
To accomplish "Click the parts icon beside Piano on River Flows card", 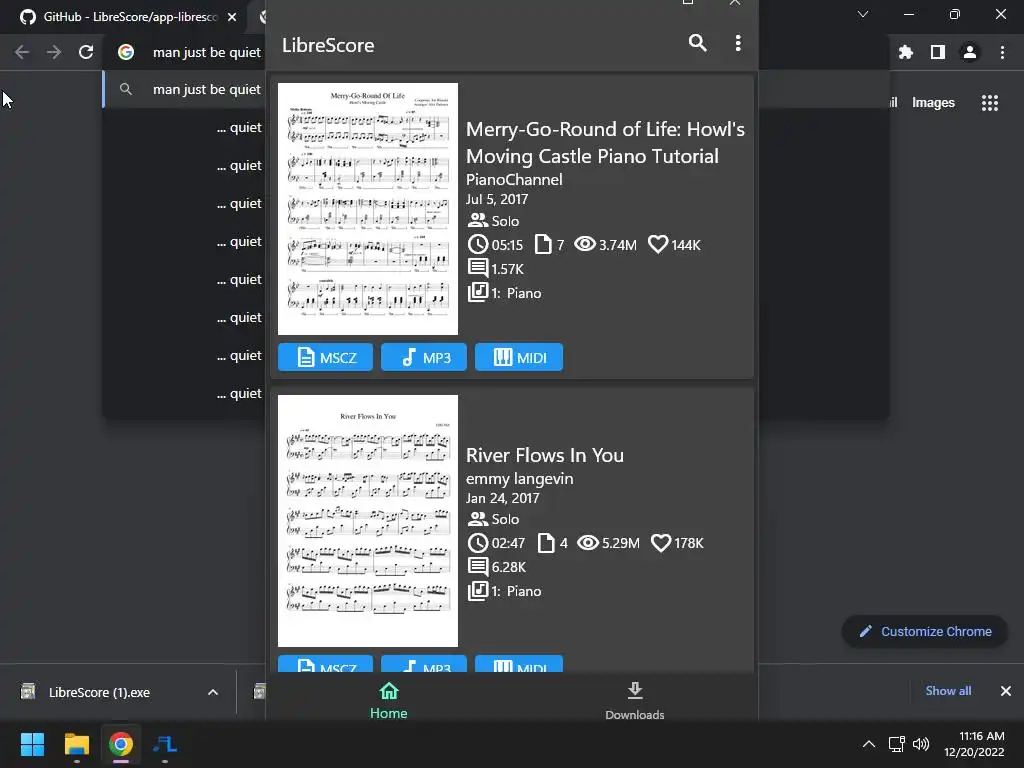I will [x=478, y=591].
